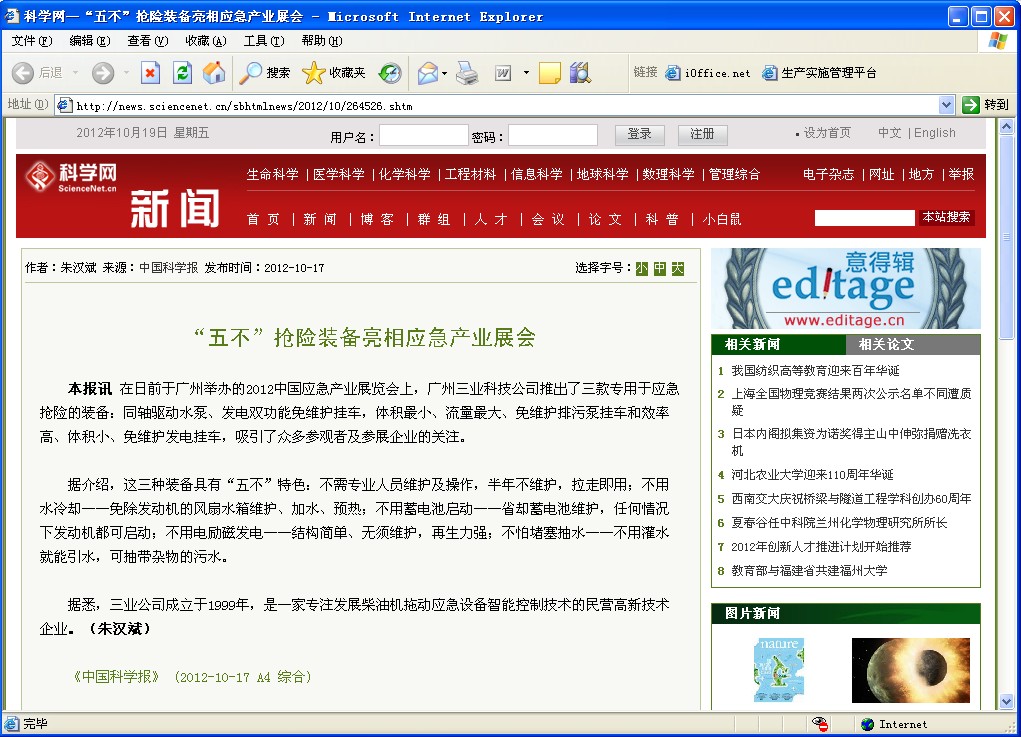Switch site language to English
The image size is (1021, 737).
coord(934,132)
